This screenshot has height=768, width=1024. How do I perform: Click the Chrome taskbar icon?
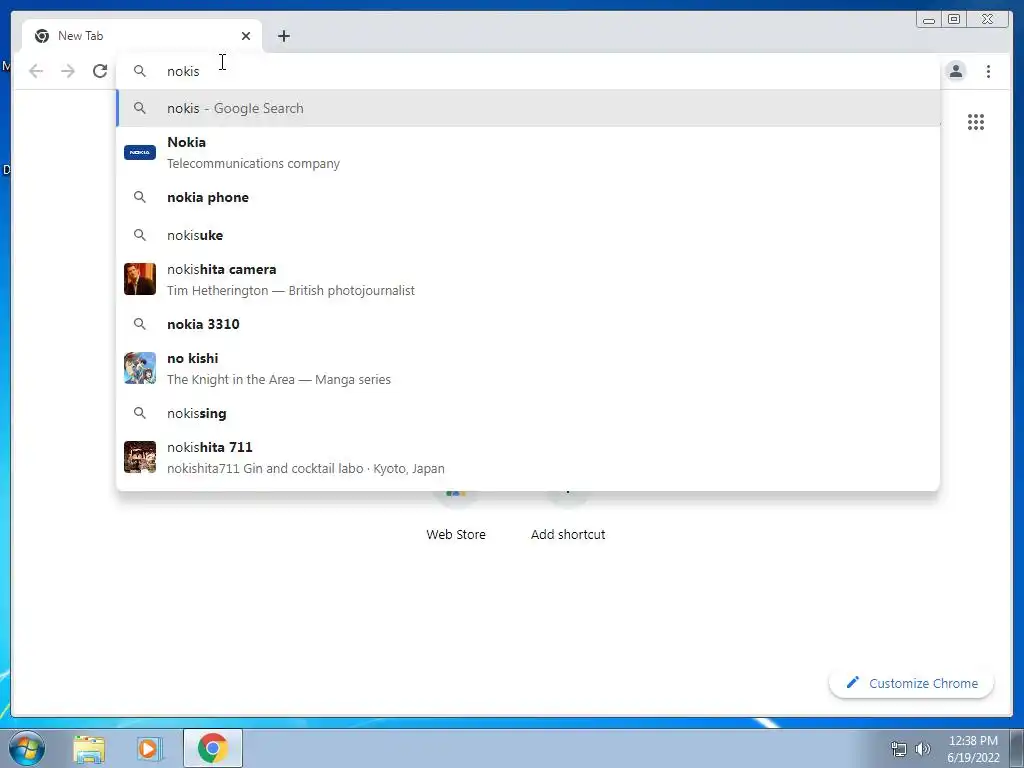(x=212, y=748)
